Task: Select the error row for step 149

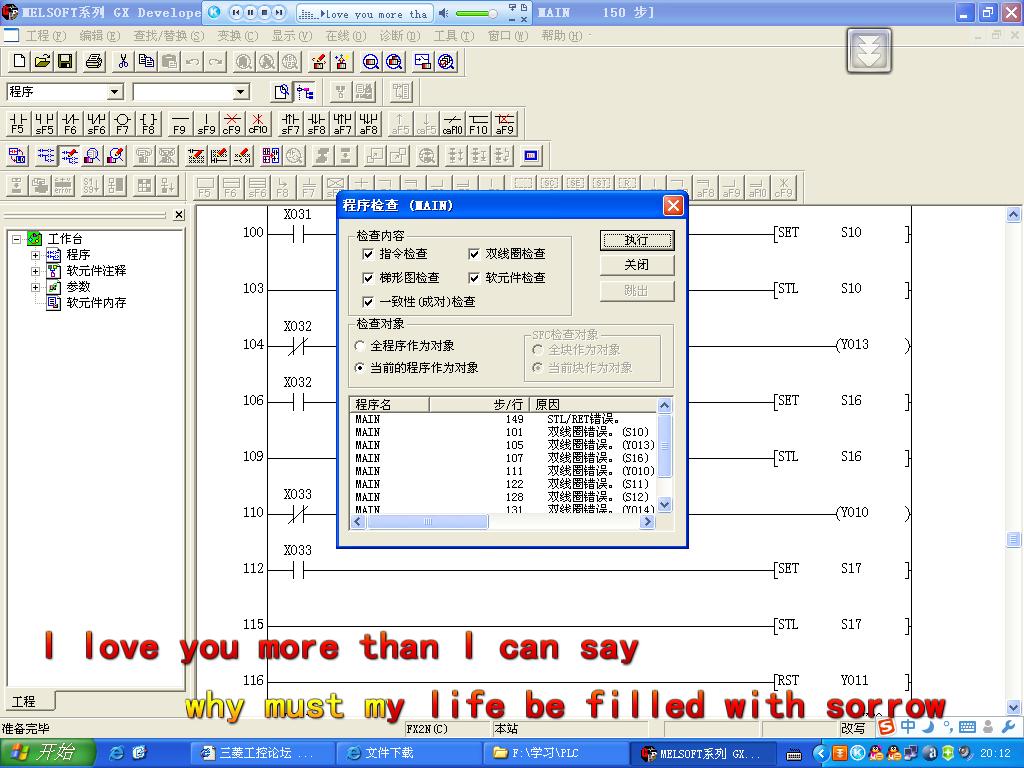Action: (500, 419)
